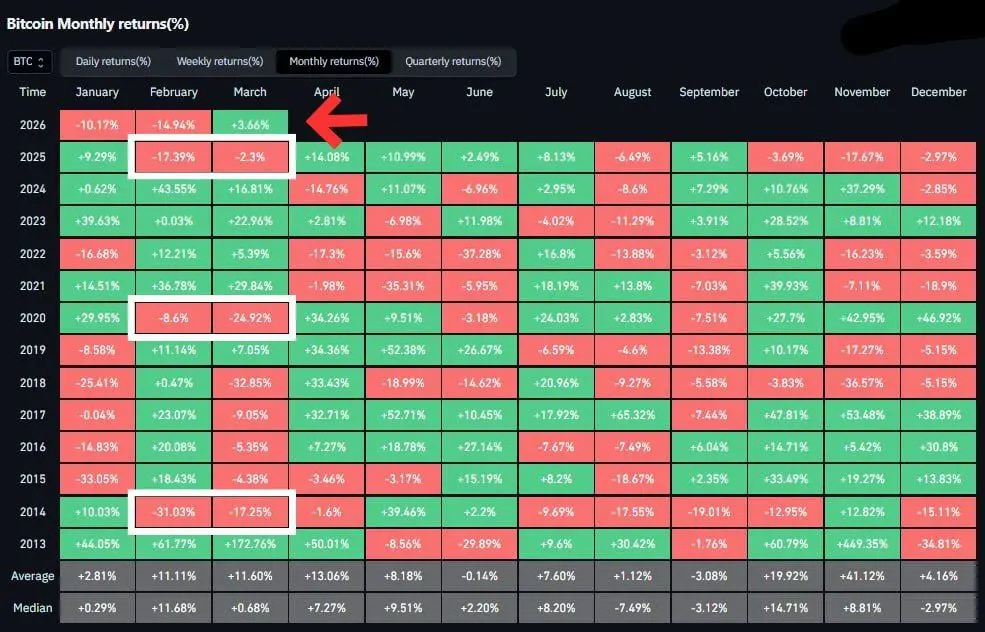Click the 2025 March cell -2.3%
985x632 pixels.
click(x=250, y=157)
